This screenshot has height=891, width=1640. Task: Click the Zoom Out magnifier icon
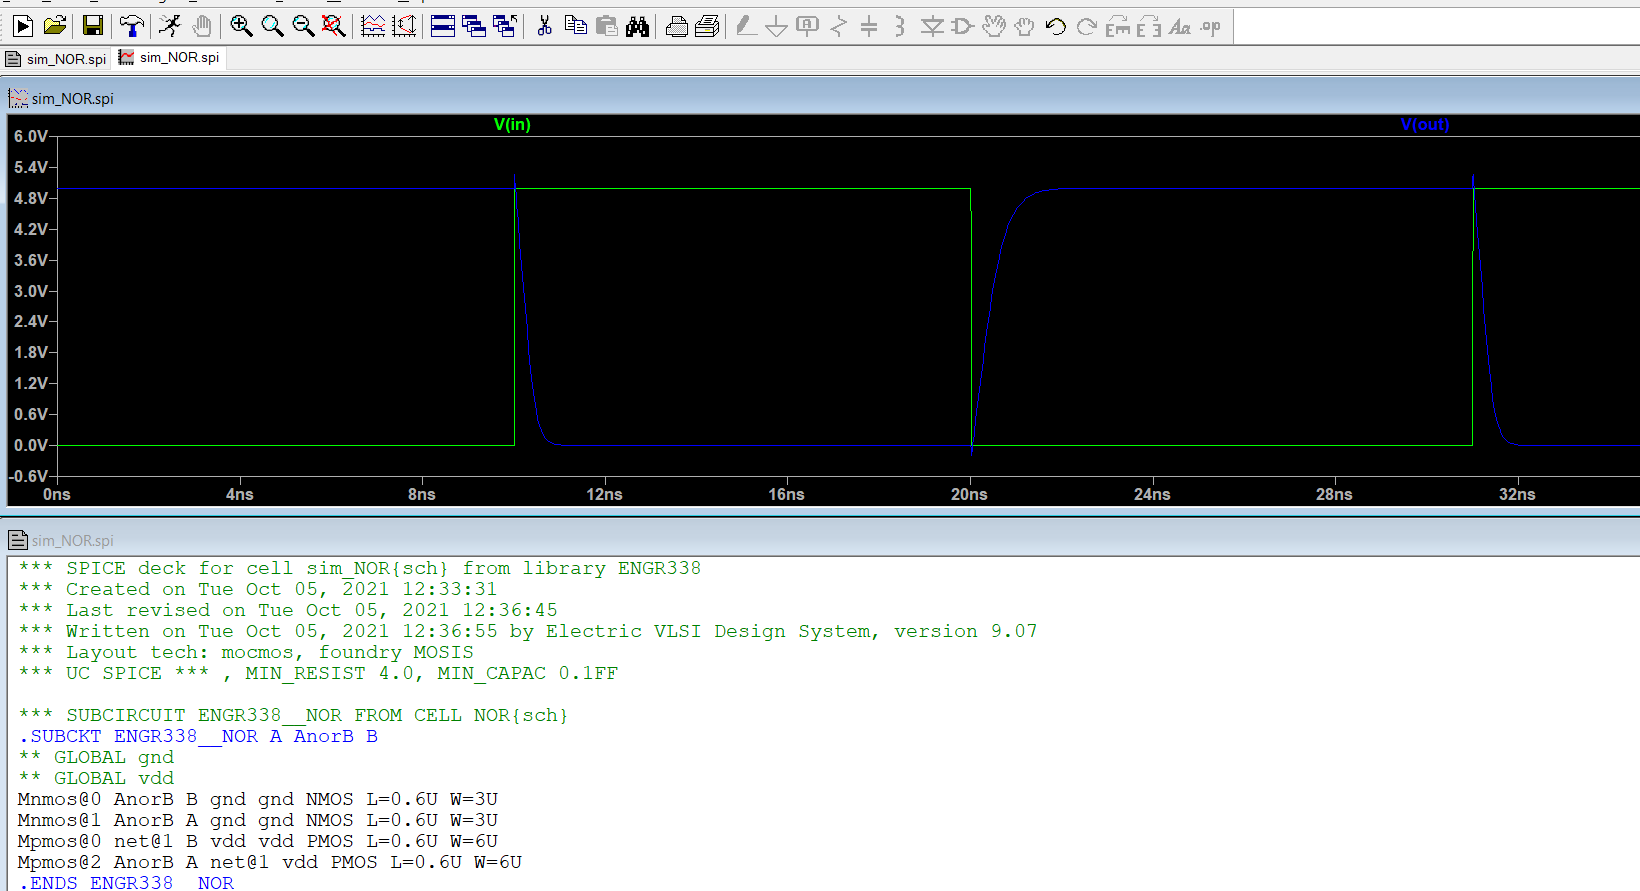303,27
